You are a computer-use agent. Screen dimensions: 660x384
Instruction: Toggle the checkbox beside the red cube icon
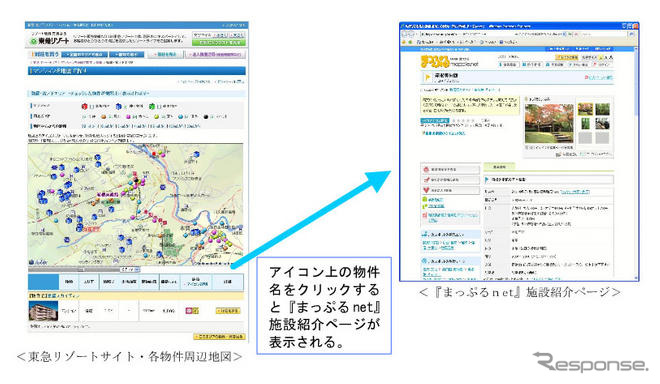91,107
